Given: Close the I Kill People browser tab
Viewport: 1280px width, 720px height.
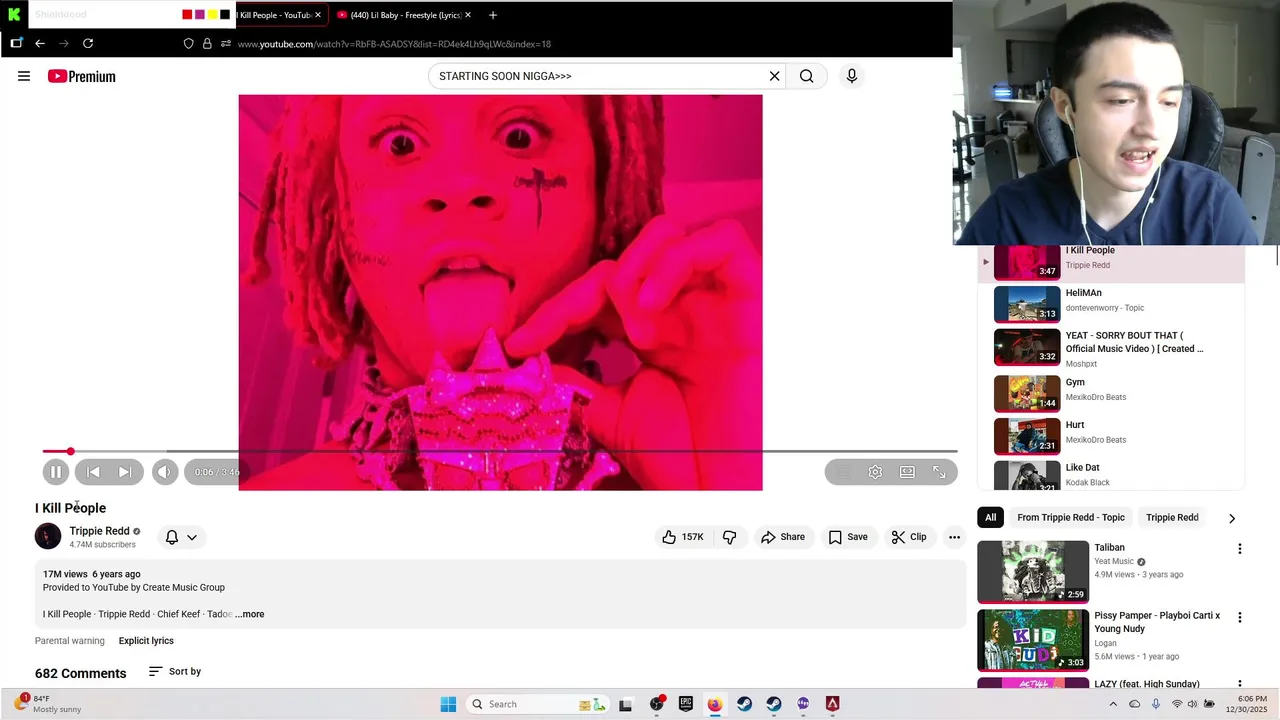Looking at the screenshot, I should click(318, 15).
